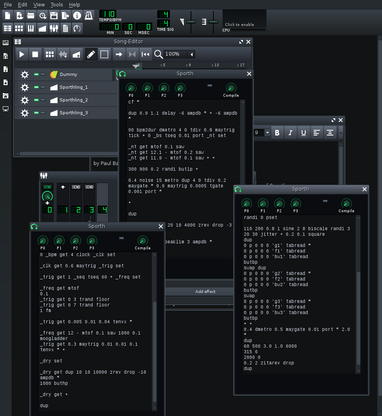Open My Home sidebar icon

coord(6,96)
